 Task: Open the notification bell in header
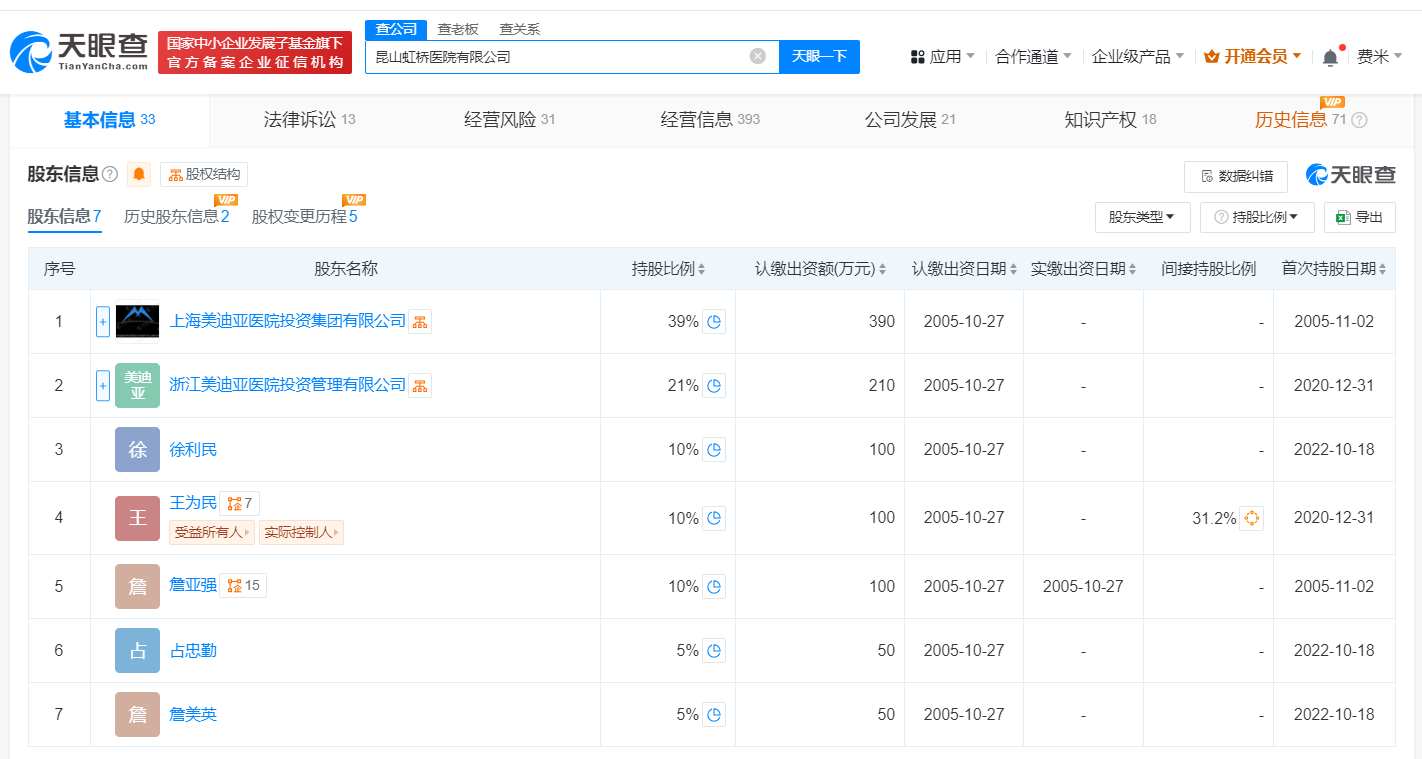1330,57
